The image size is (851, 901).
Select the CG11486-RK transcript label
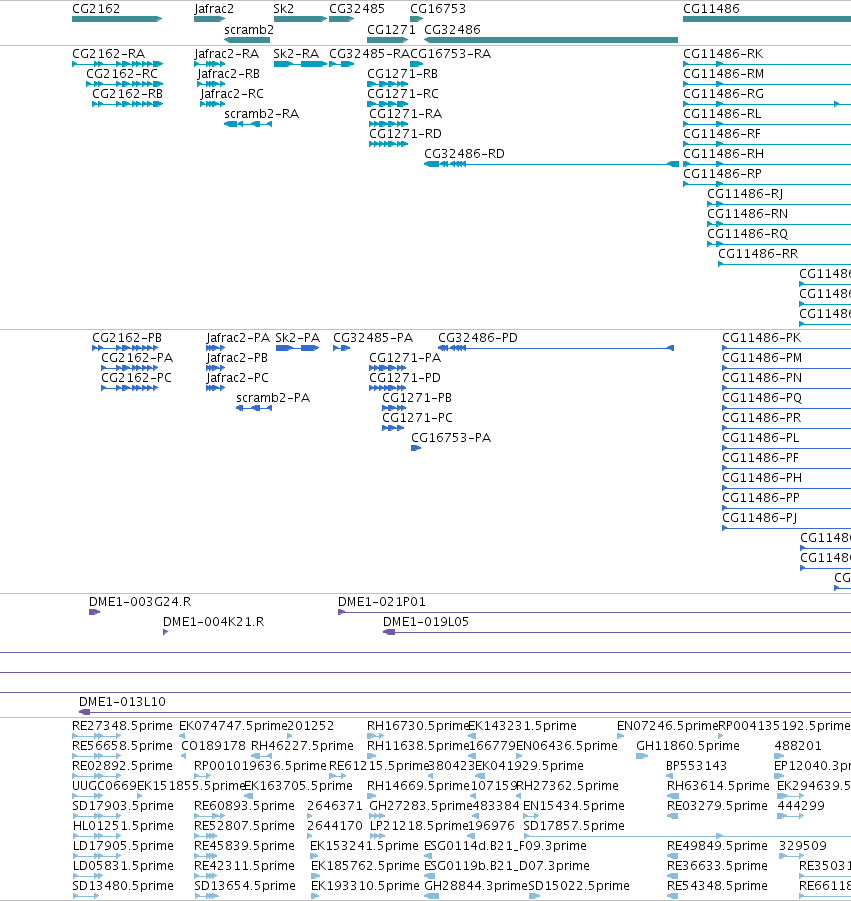point(723,53)
